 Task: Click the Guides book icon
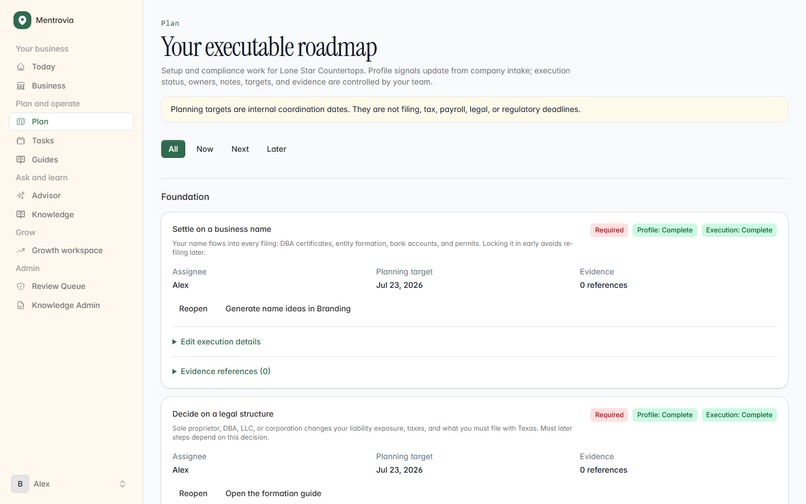pos(21,160)
